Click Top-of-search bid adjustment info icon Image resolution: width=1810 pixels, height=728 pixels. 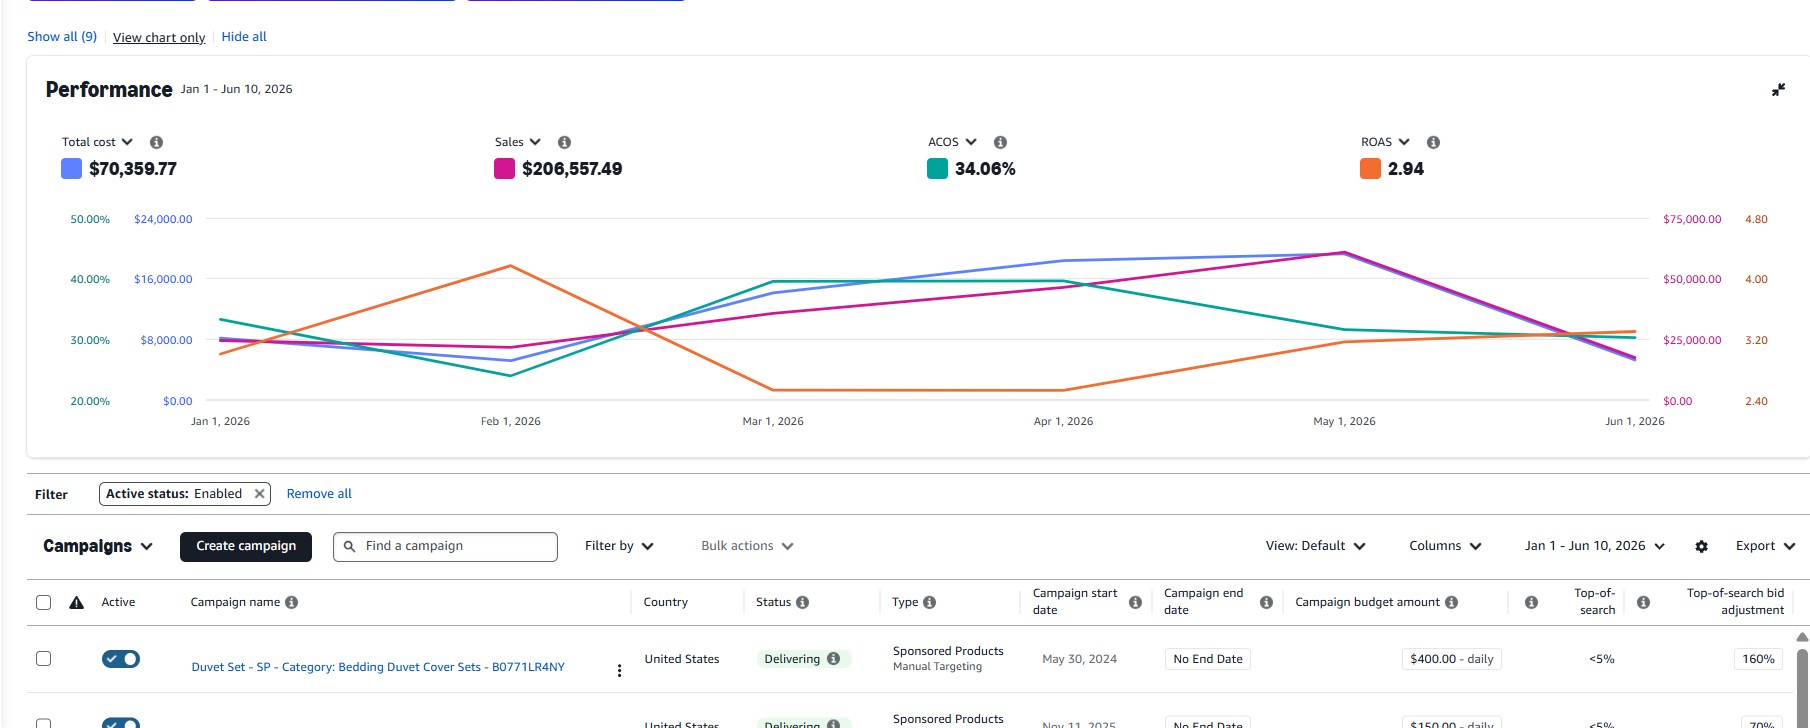click(x=1643, y=602)
